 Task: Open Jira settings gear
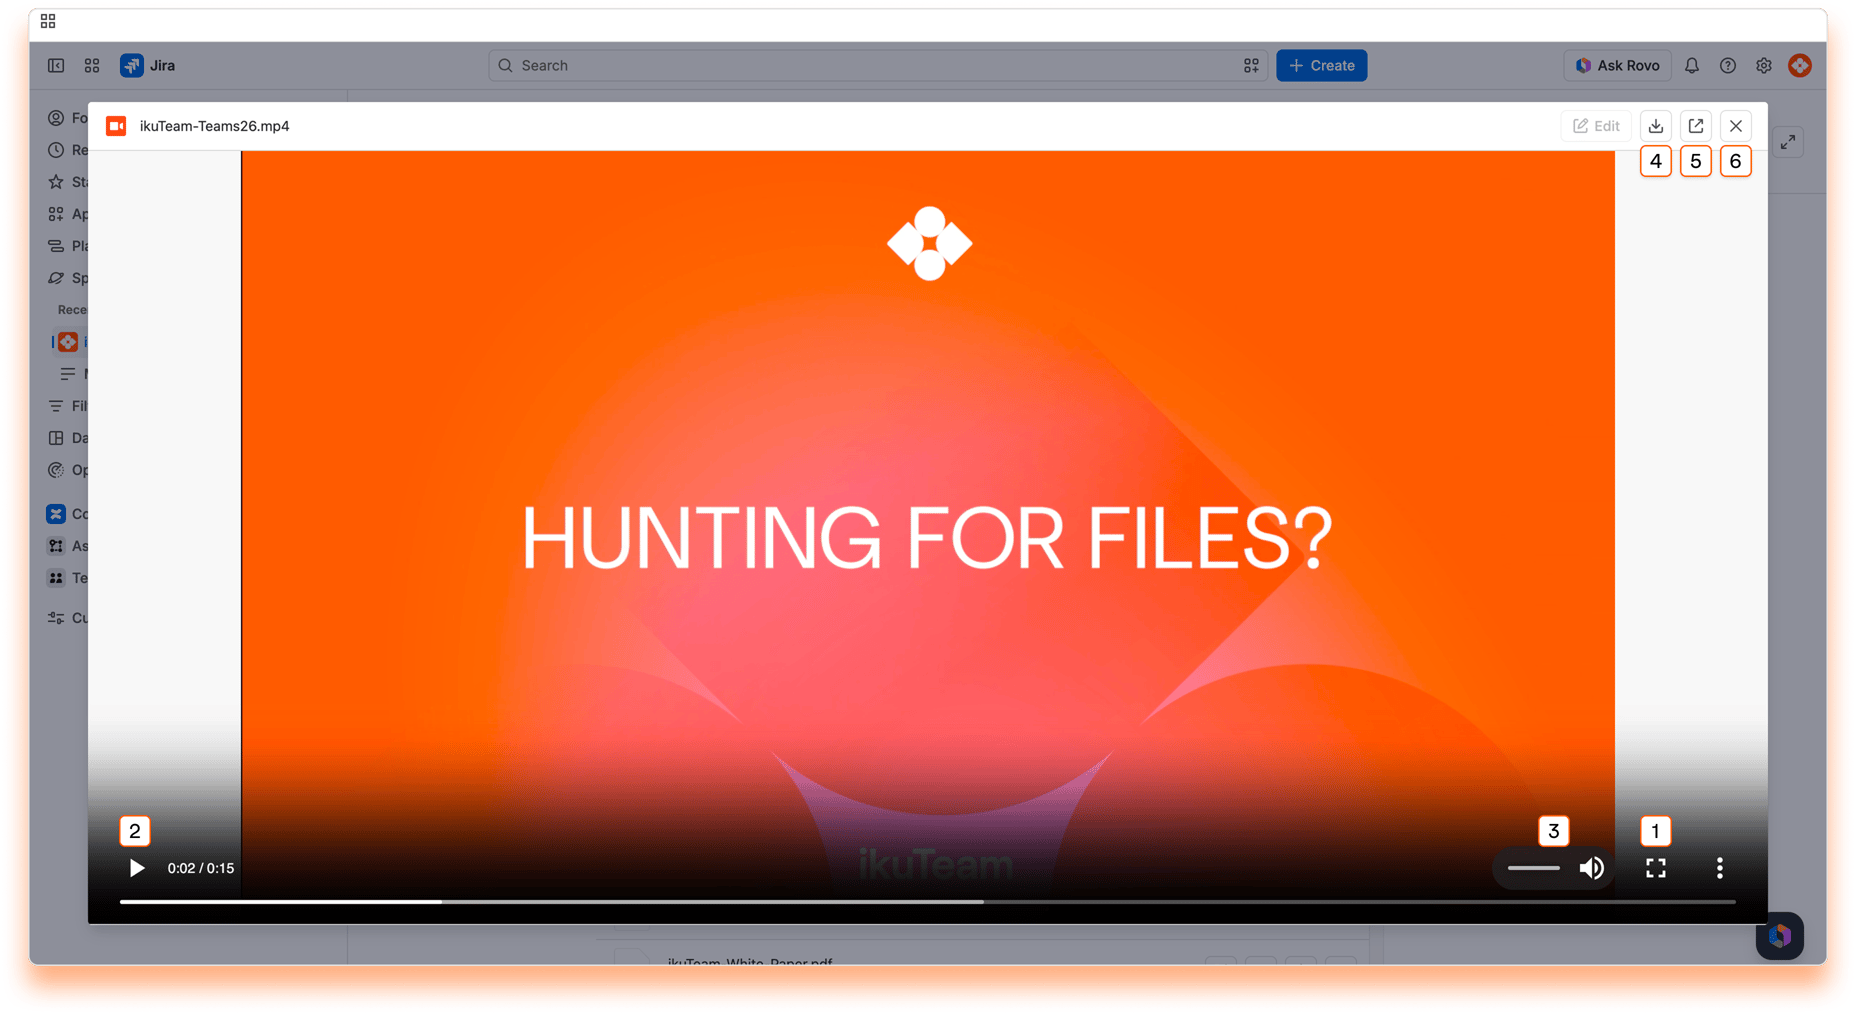point(1764,65)
